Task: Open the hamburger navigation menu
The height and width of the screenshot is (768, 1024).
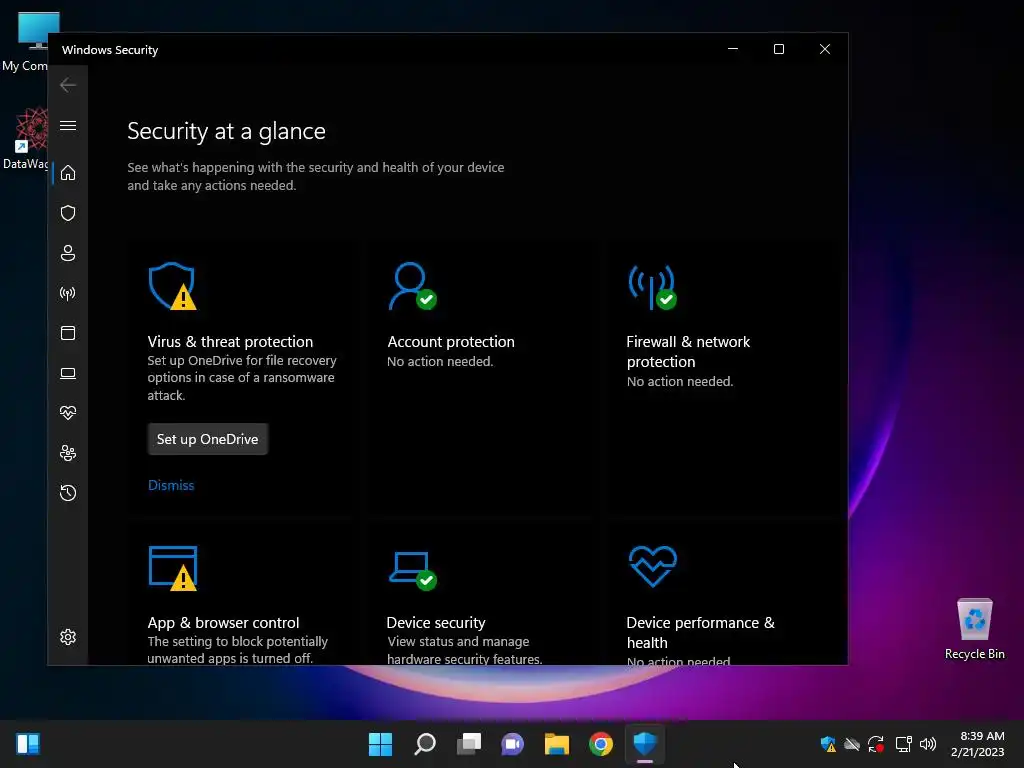Action: (68, 125)
